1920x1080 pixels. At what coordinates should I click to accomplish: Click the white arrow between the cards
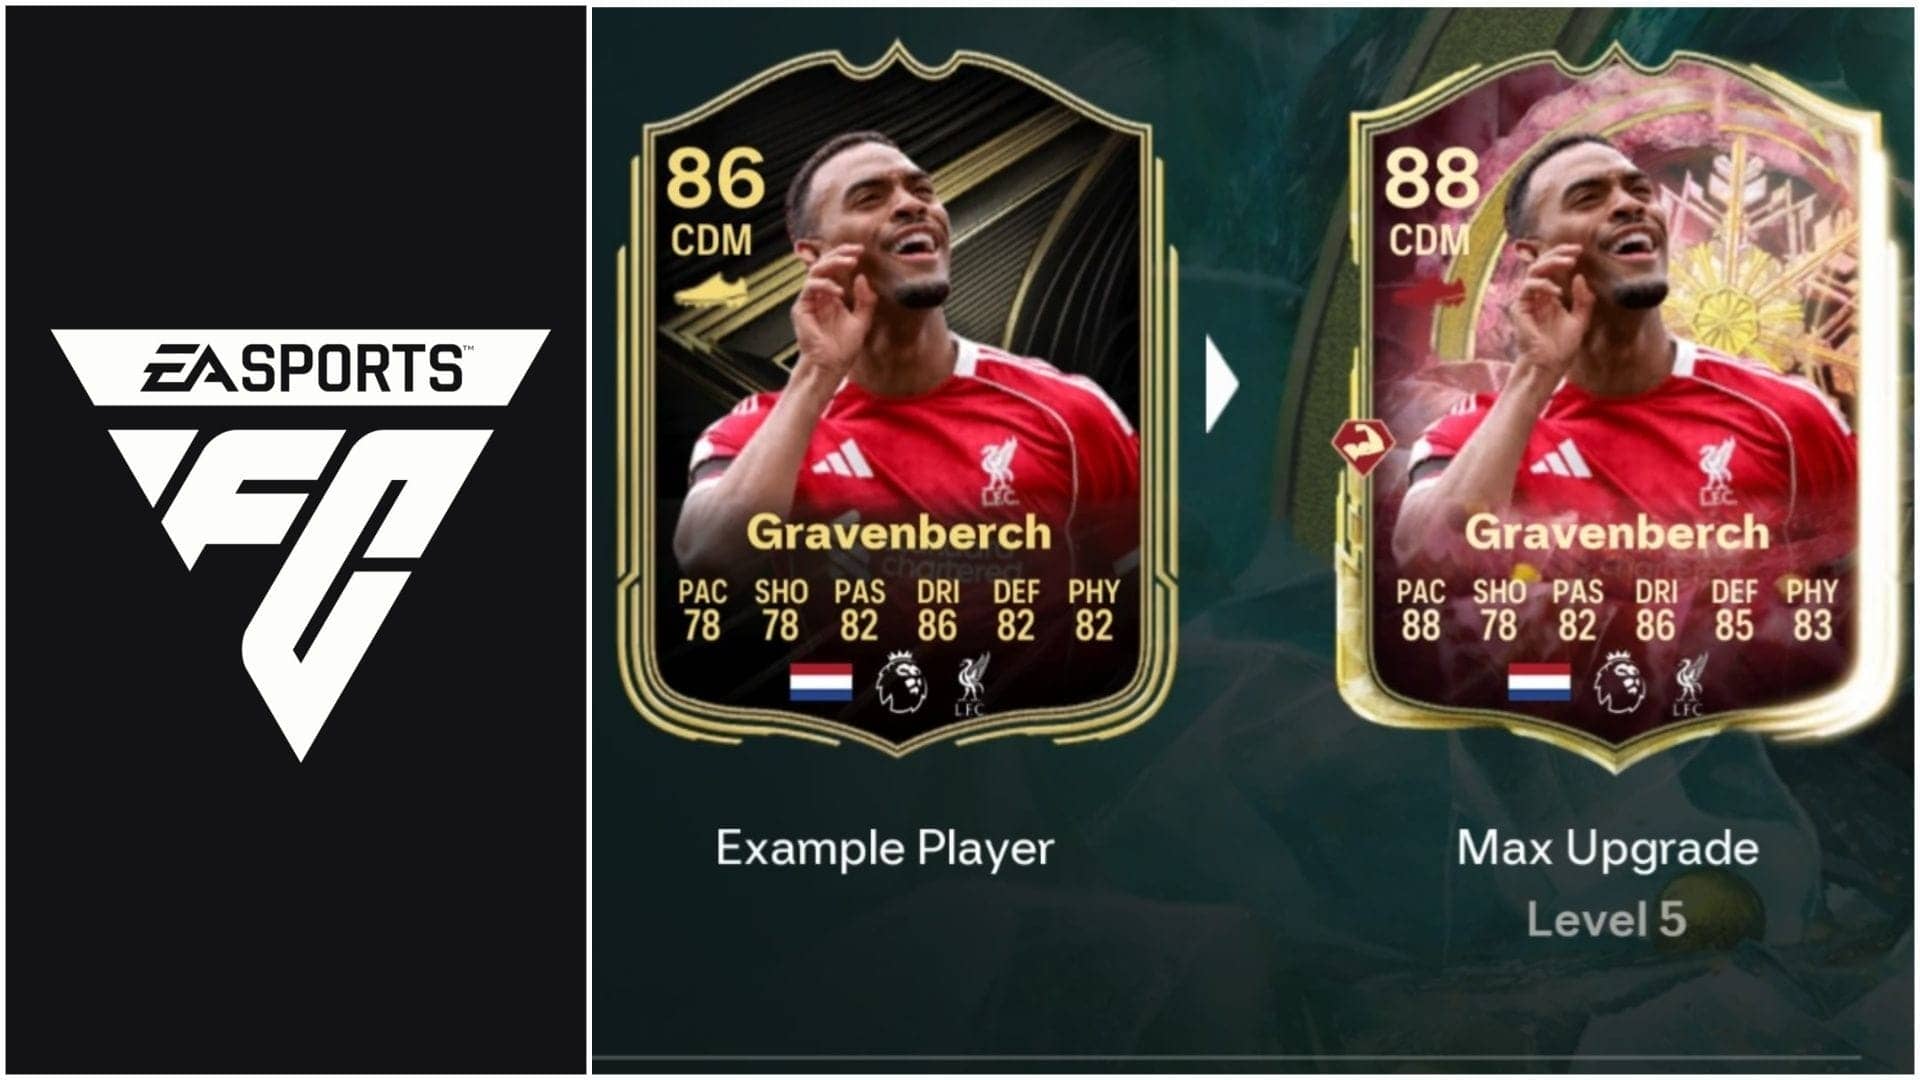point(1221,384)
